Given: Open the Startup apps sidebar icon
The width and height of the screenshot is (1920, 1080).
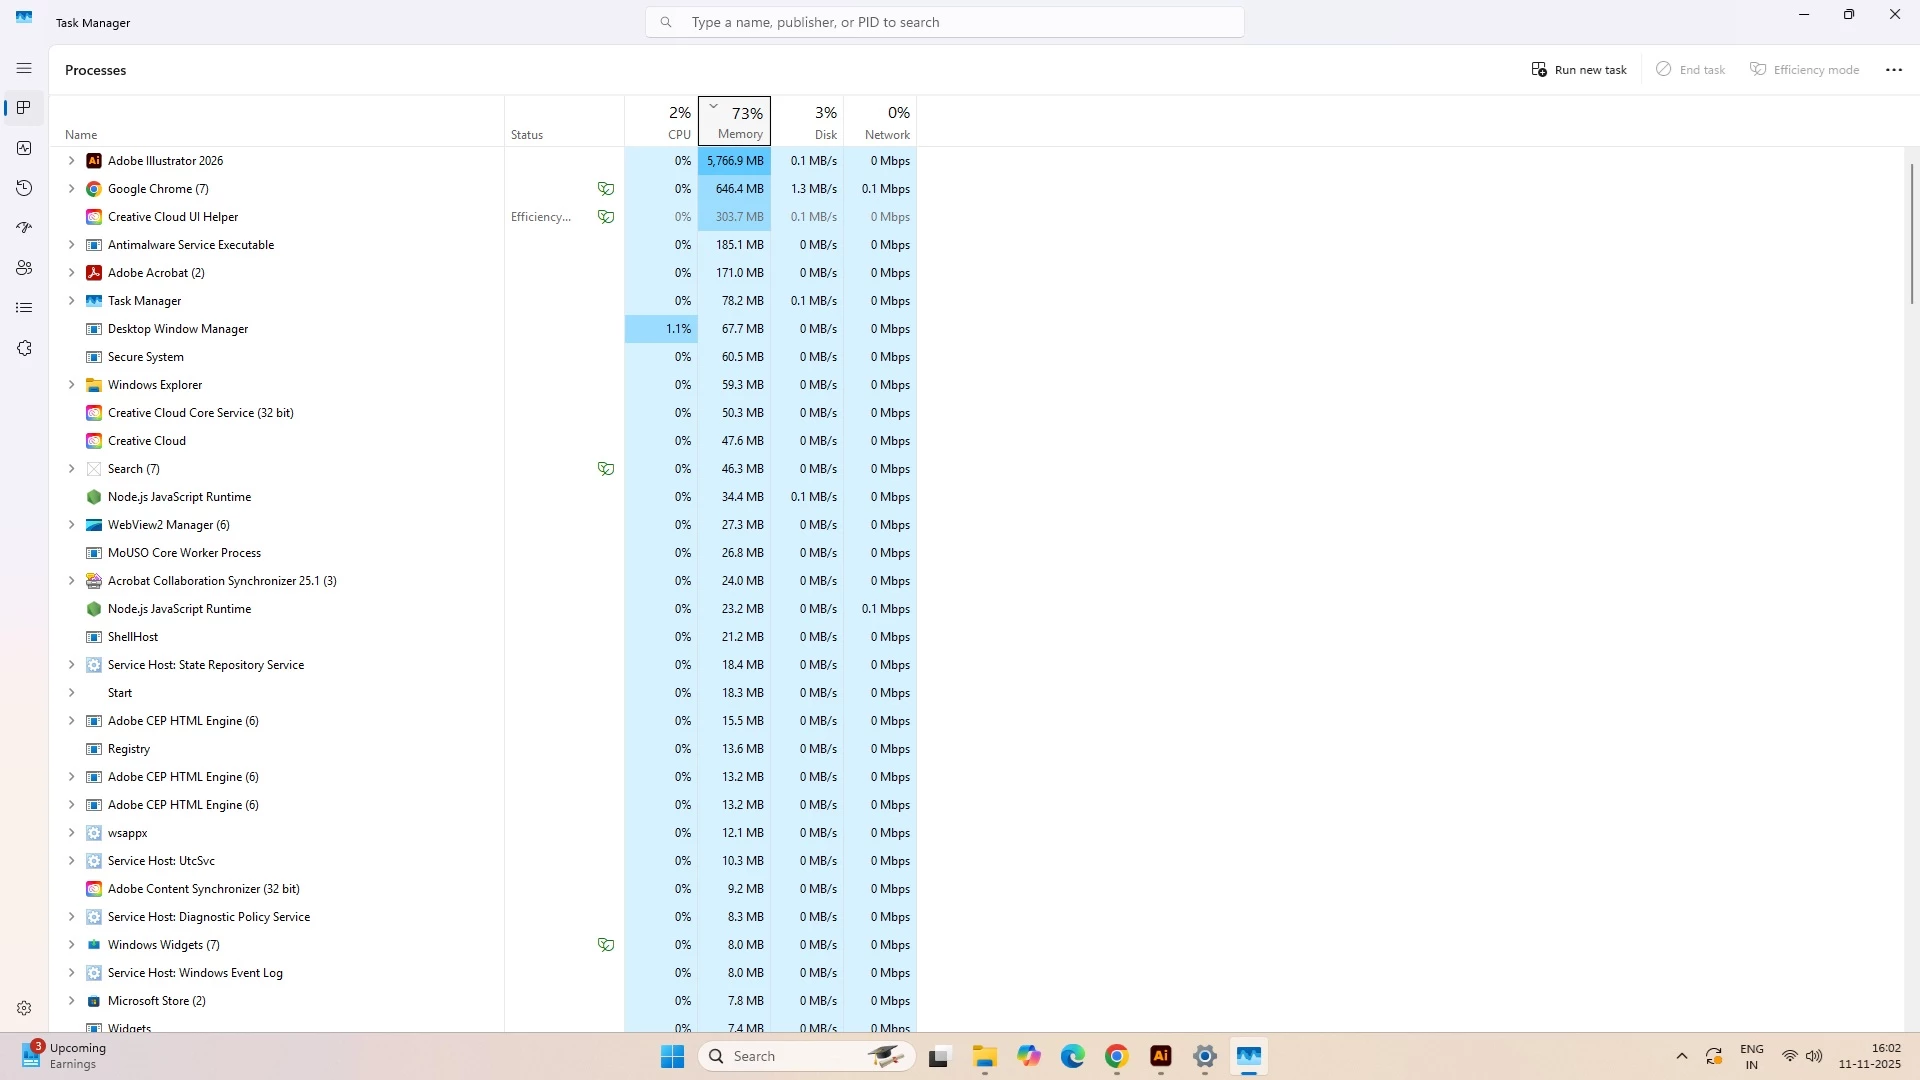Looking at the screenshot, I should coord(24,228).
